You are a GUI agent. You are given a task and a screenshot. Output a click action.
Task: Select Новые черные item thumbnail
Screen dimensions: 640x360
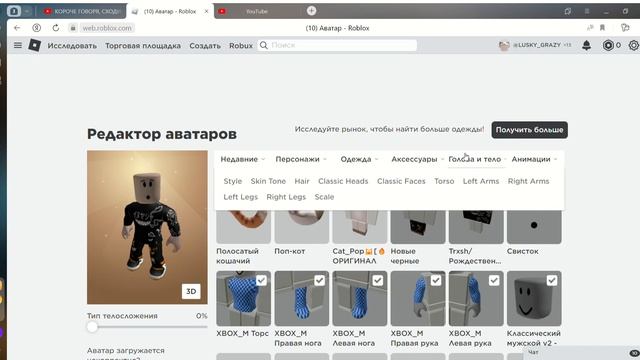tap(418, 227)
